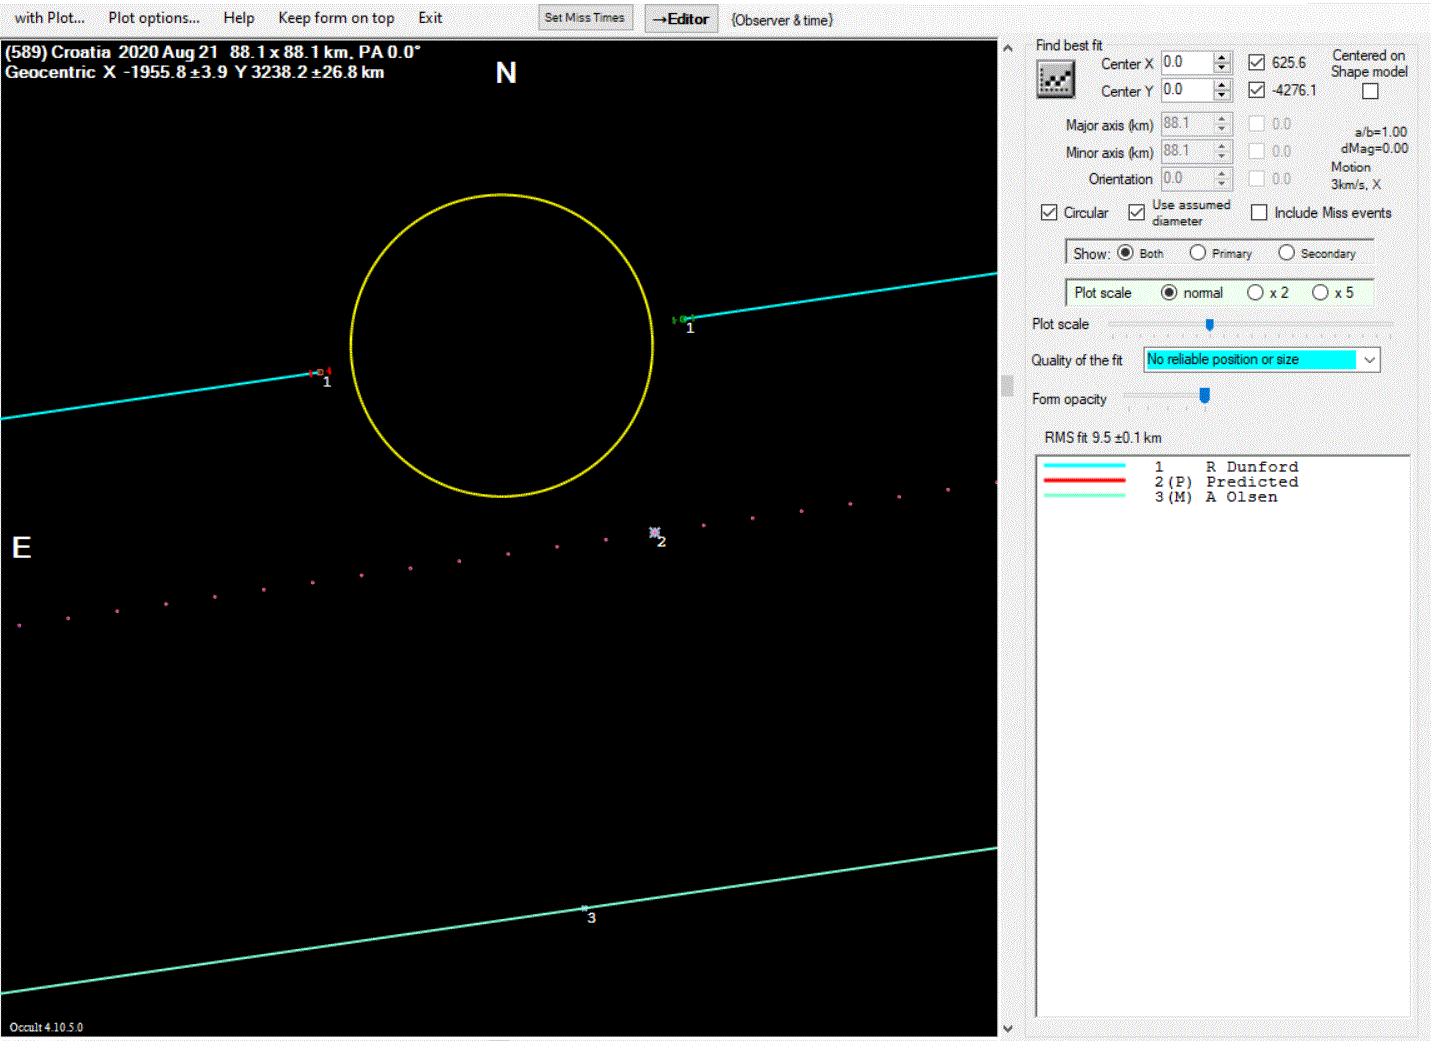Select the Primary show option
The image size is (1431, 1041).
coord(1197,253)
